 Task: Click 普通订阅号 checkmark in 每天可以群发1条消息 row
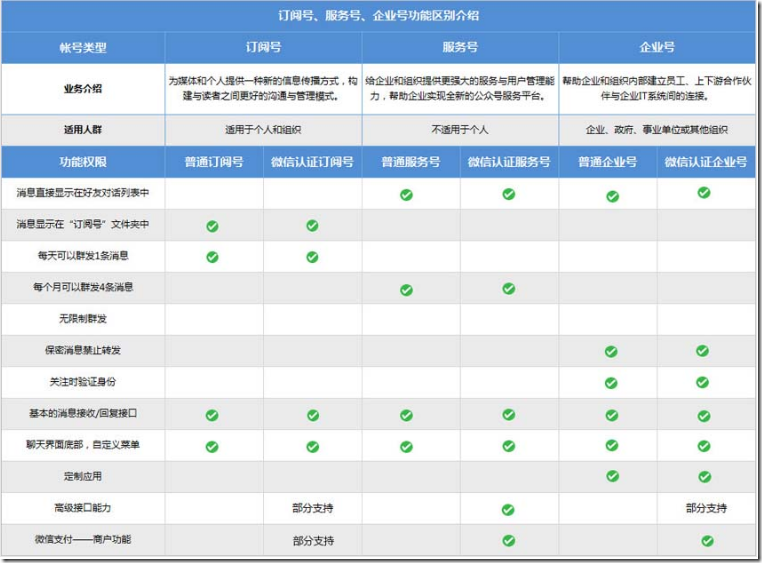(x=212, y=257)
